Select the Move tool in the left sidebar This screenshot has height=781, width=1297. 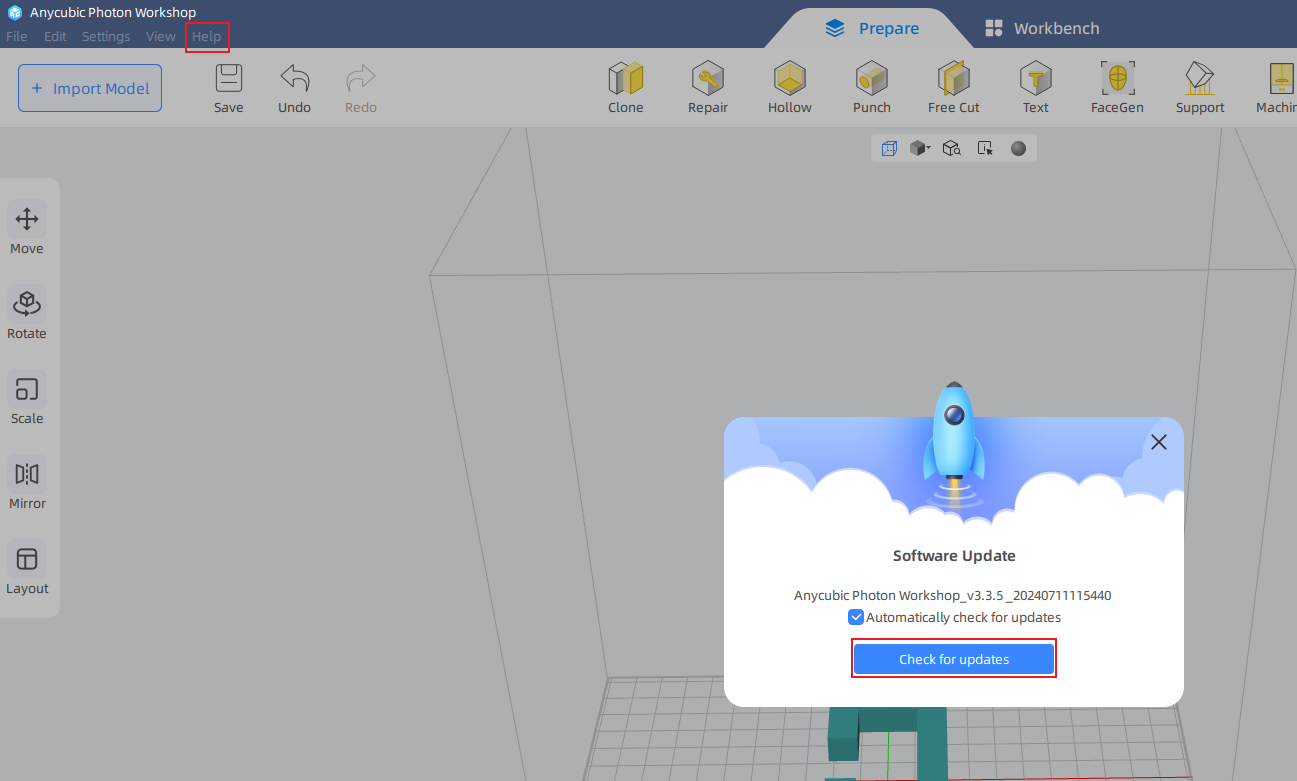pyautogui.click(x=27, y=229)
